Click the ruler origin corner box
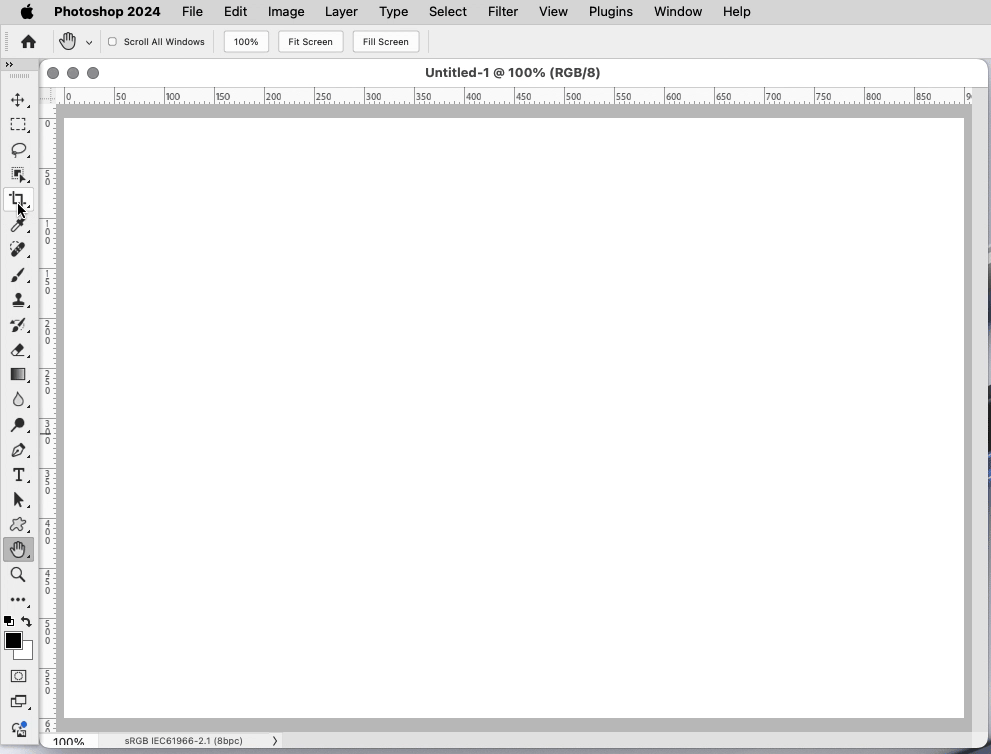This screenshot has width=991, height=754. point(47,96)
